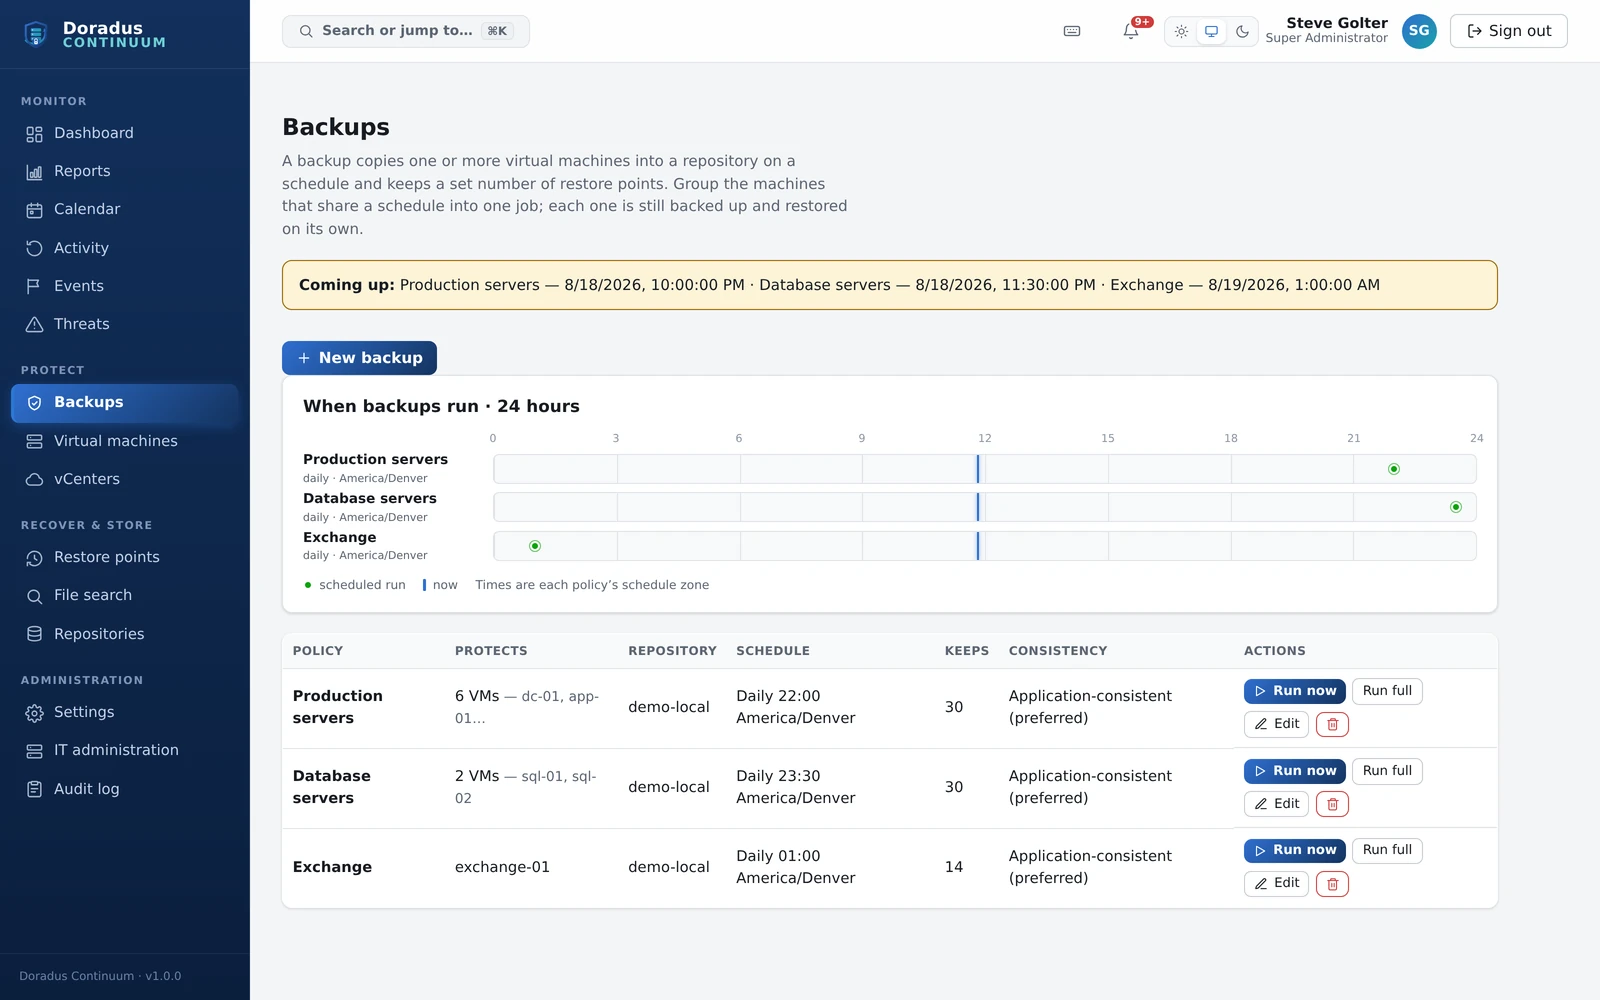Run now for Database servers
Image resolution: width=1600 pixels, height=1000 pixels.
1294,771
